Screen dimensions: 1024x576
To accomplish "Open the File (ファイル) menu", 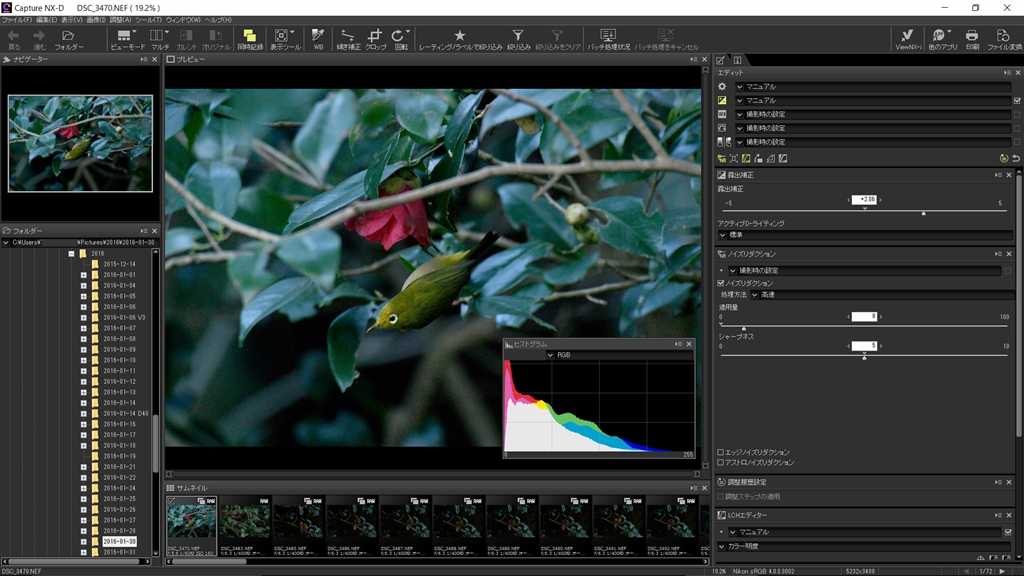I will click(16, 20).
